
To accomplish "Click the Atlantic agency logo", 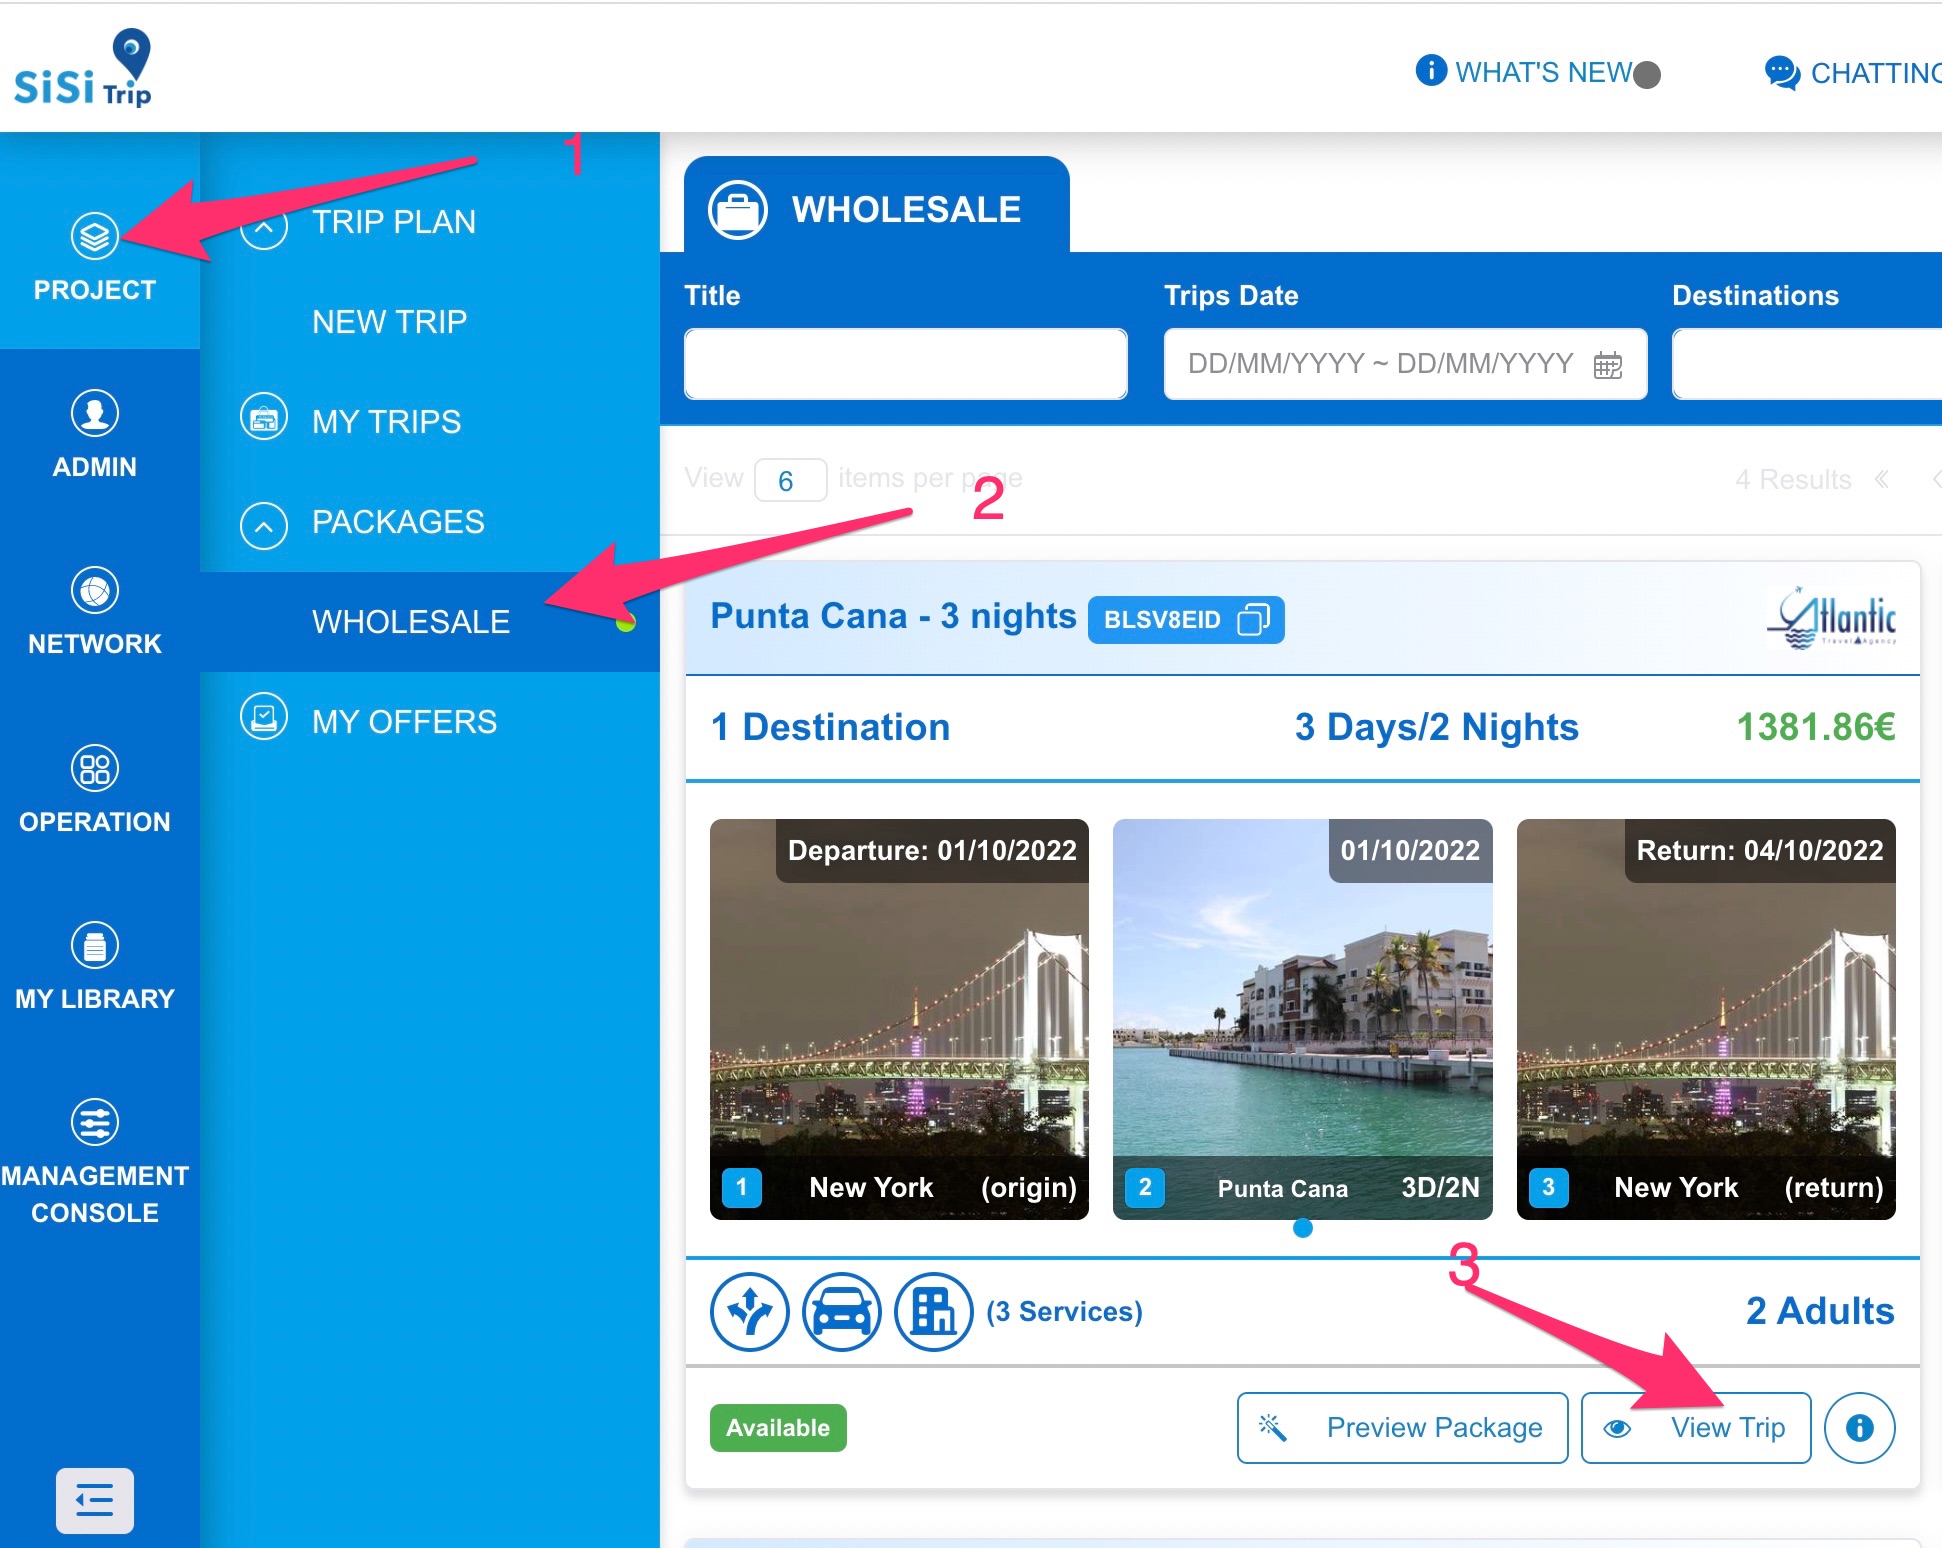I will (x=1831, y=618).
